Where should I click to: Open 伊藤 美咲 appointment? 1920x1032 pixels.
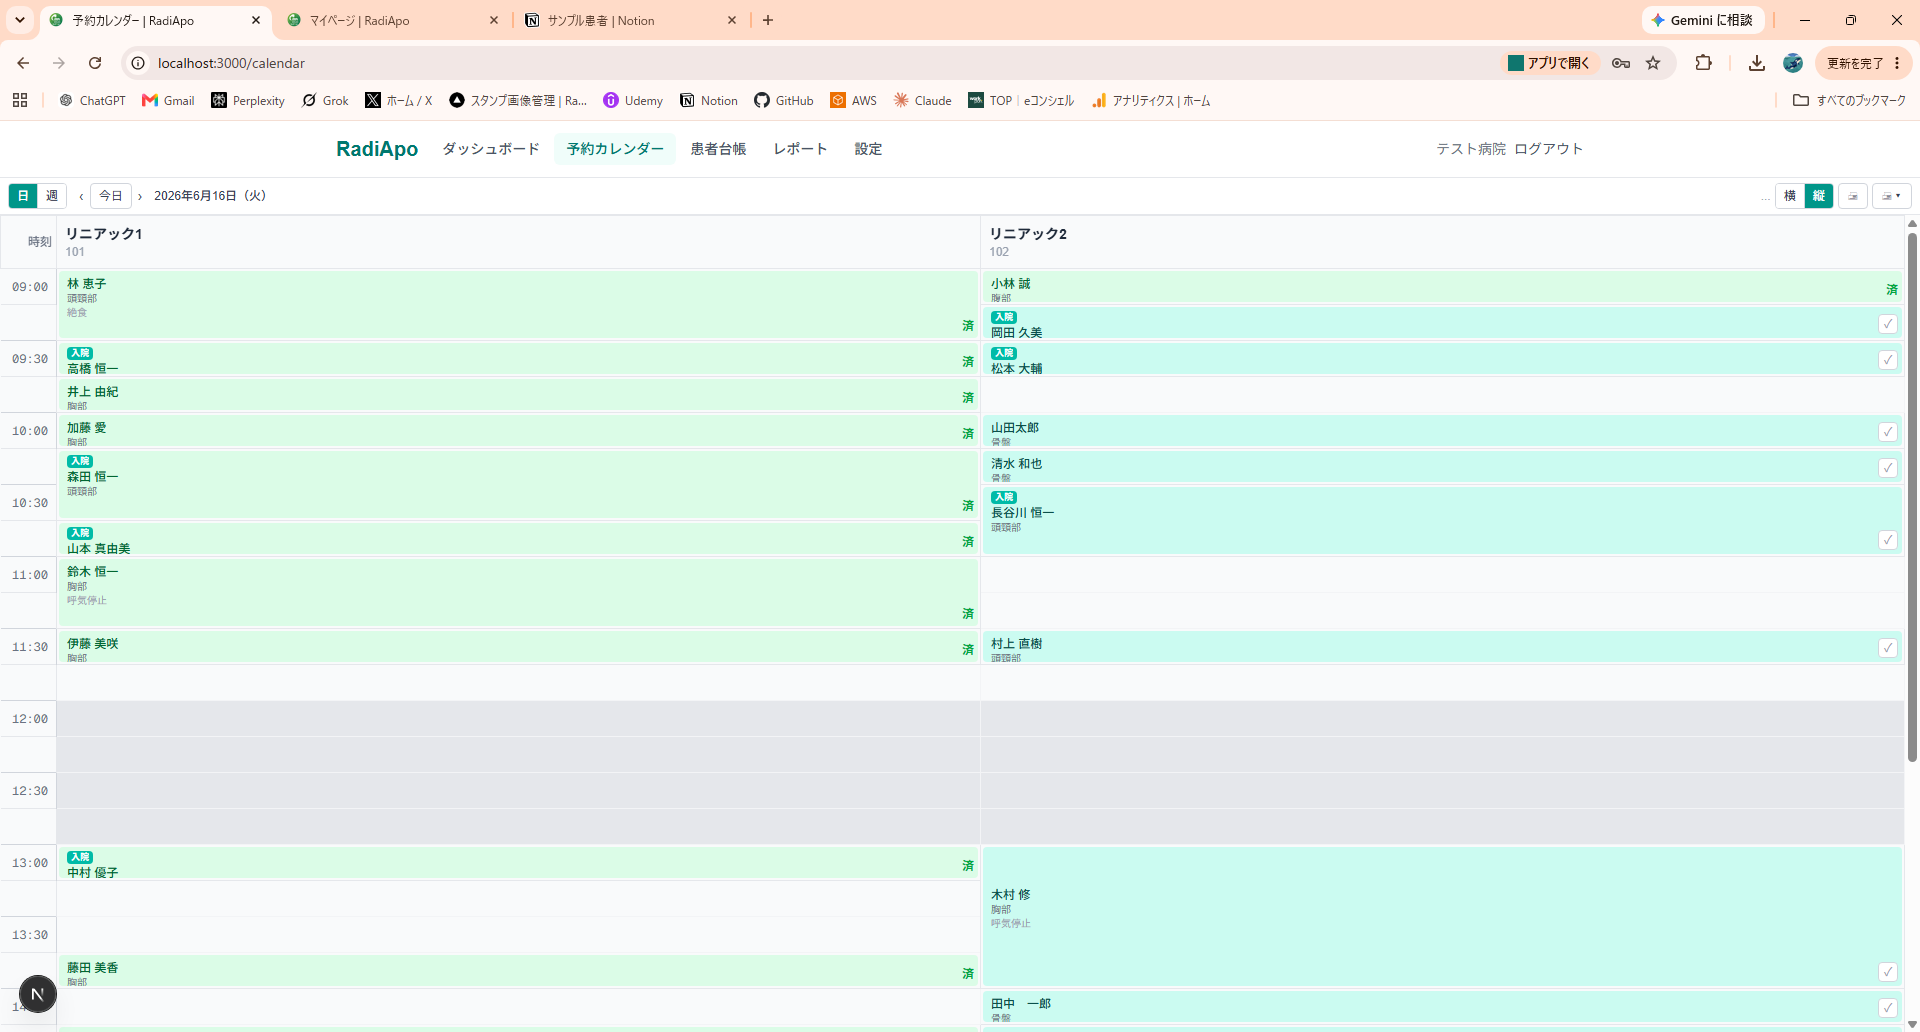click(517, 647)
